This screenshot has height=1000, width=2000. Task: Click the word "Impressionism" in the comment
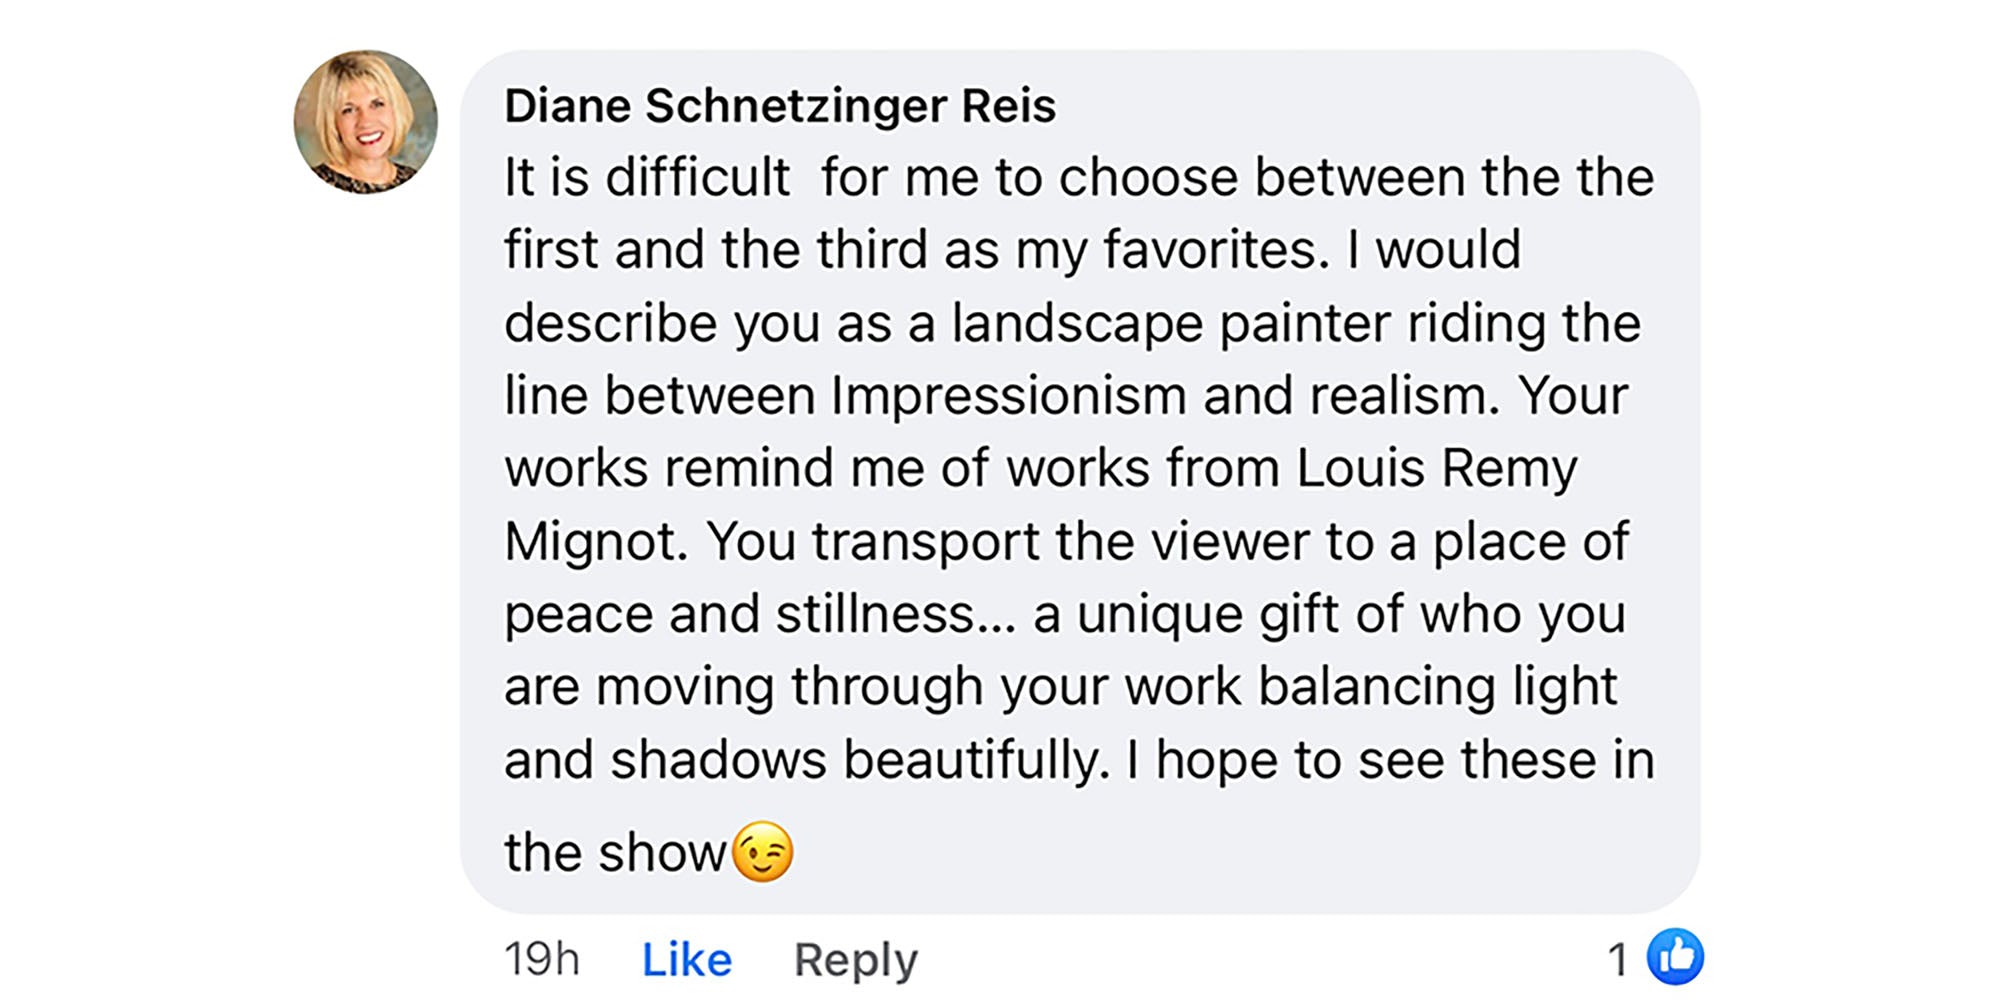(x=1008, y=396)
